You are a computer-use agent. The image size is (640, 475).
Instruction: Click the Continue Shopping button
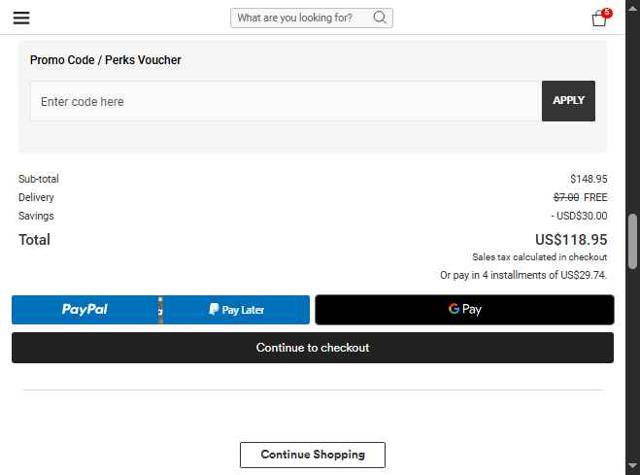pyautogui.click(x=312, y=454)
